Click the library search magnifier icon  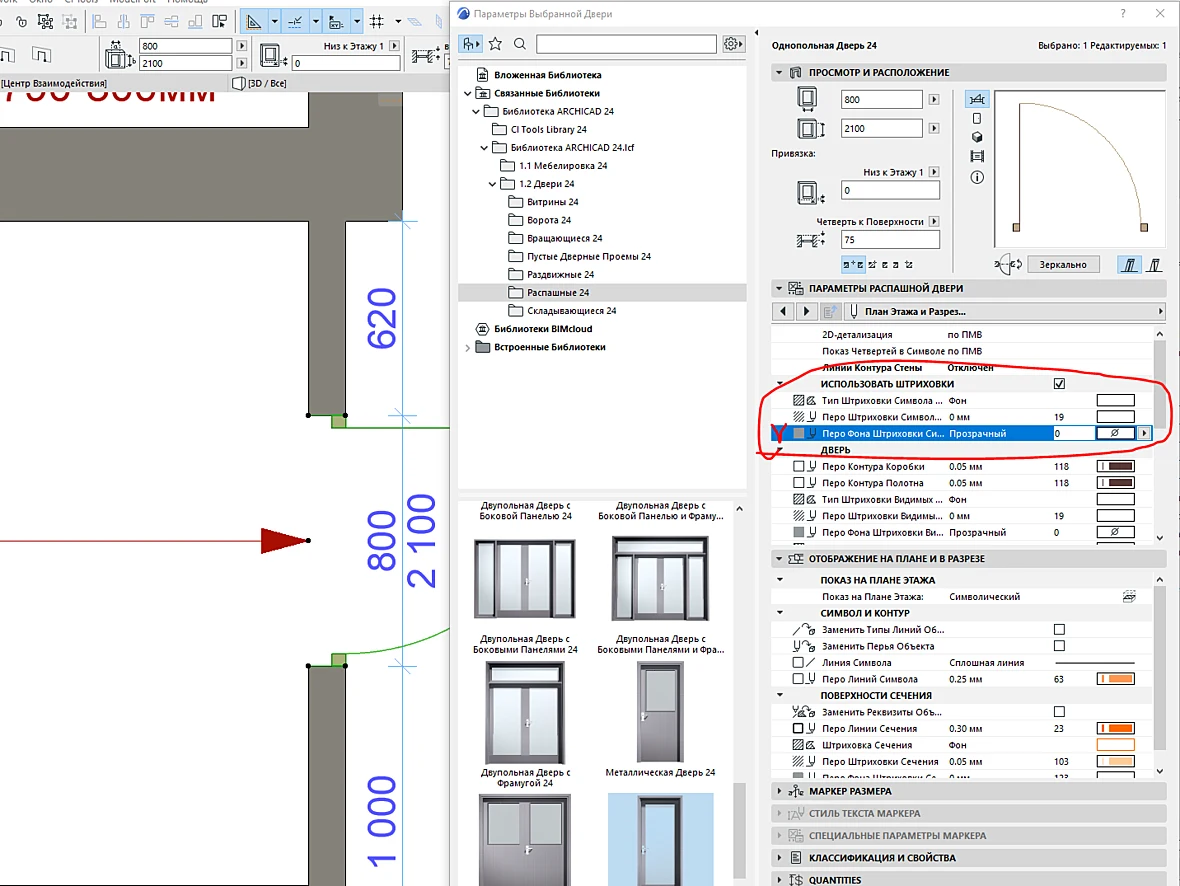(x=520, y=44)
